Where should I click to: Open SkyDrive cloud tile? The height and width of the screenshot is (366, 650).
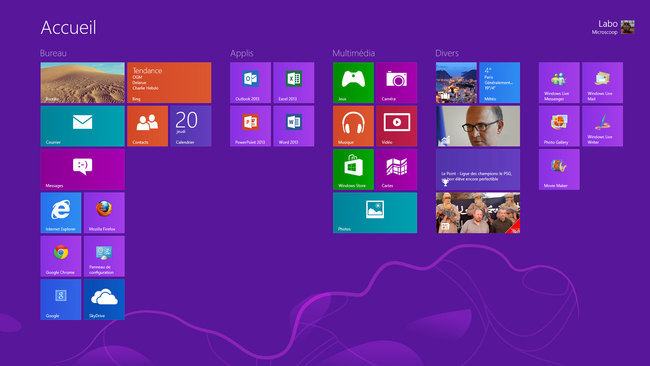[x=104, y=299]
